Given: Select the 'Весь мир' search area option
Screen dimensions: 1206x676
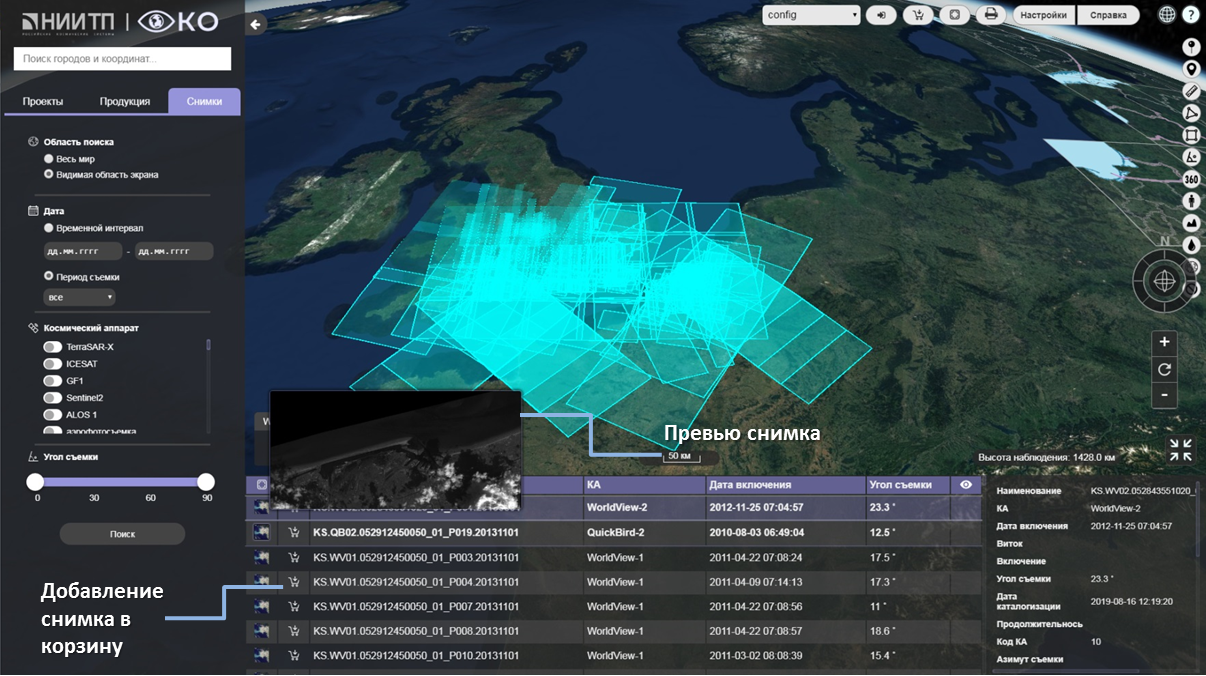Looking at the screenshot, I should 49,159.
